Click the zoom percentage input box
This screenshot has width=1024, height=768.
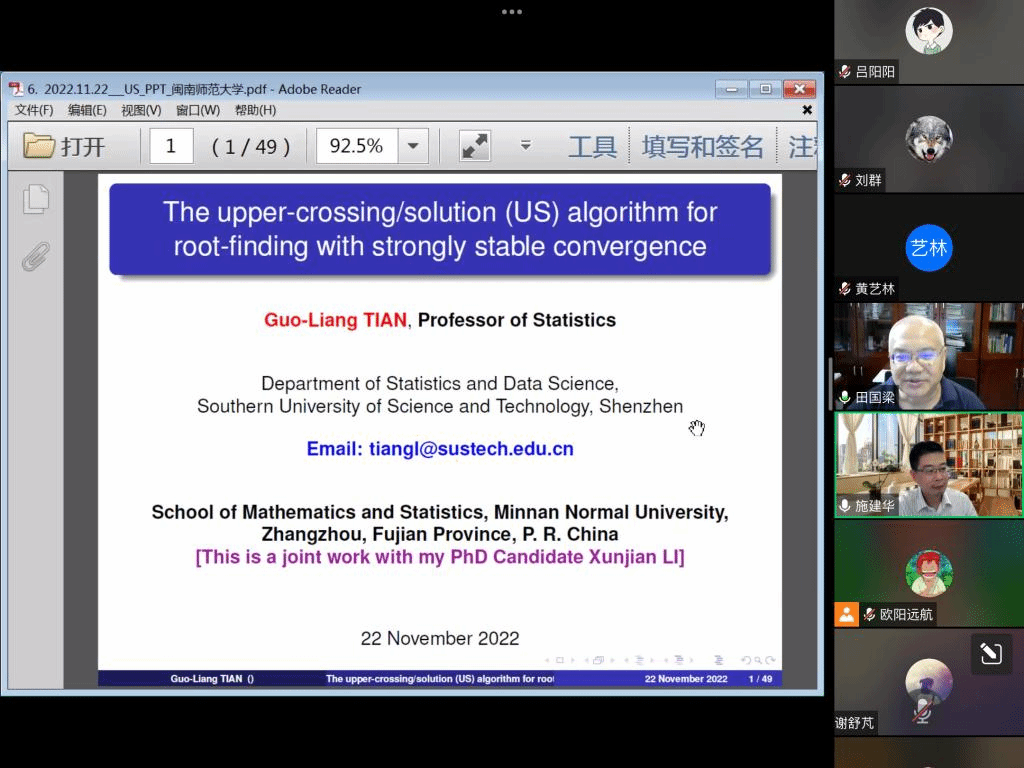click(357, 146)
